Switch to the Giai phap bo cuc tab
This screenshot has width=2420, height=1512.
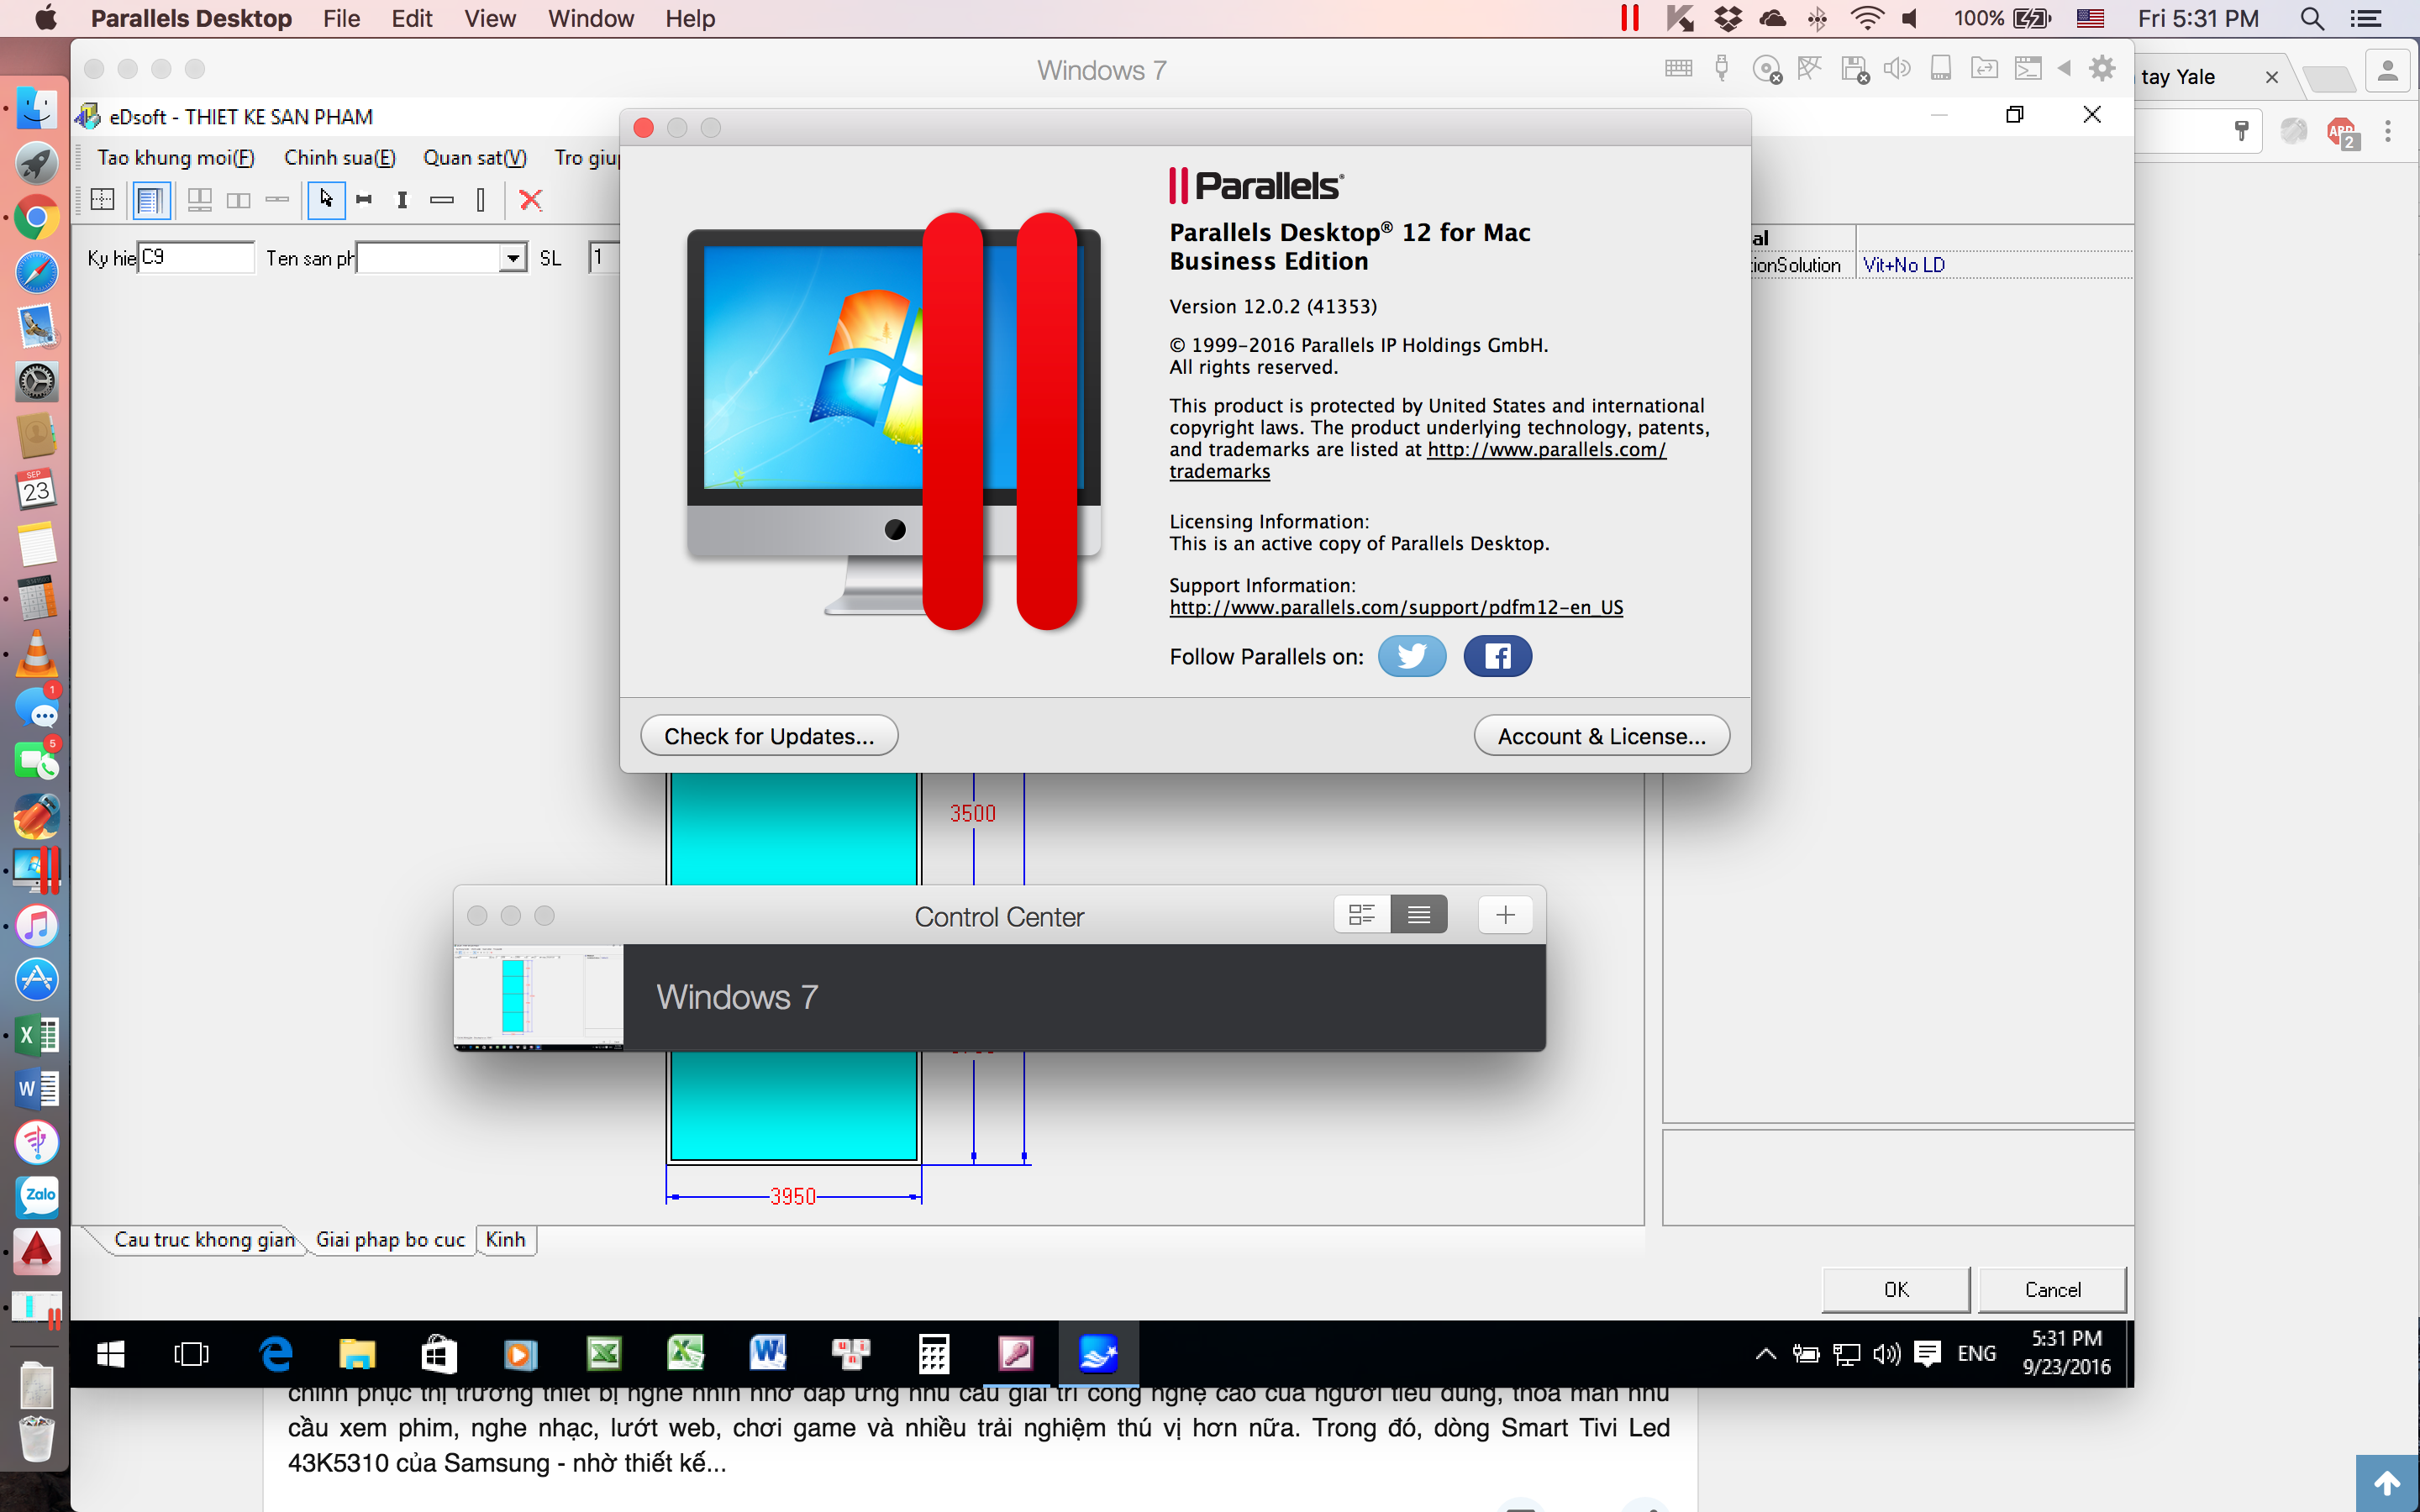[x=390, y=1239]
